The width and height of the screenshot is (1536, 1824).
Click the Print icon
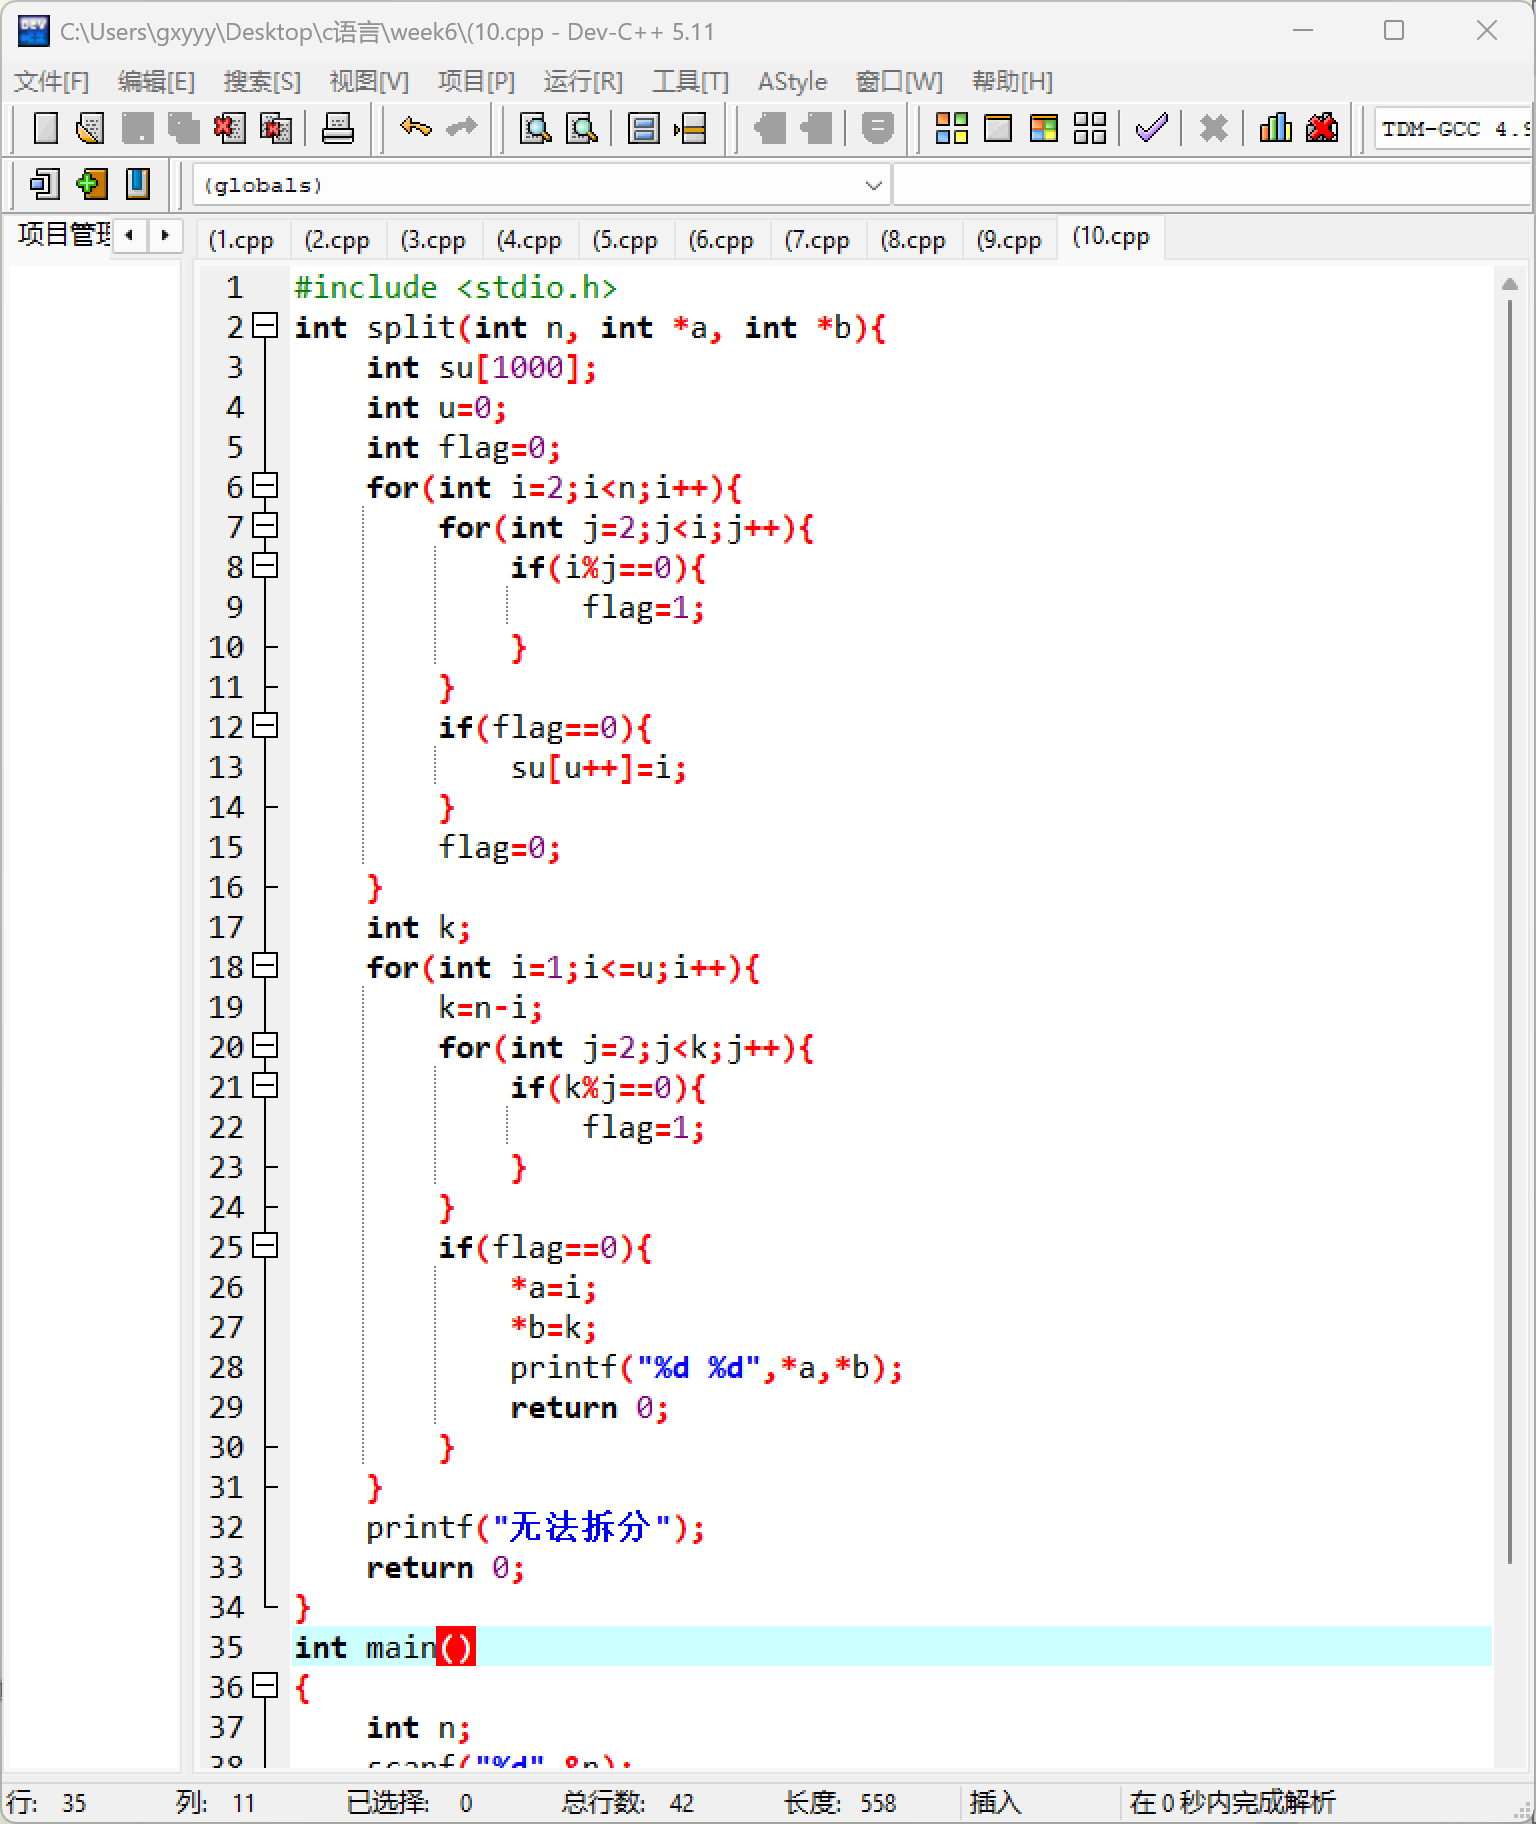coord(337,128)
